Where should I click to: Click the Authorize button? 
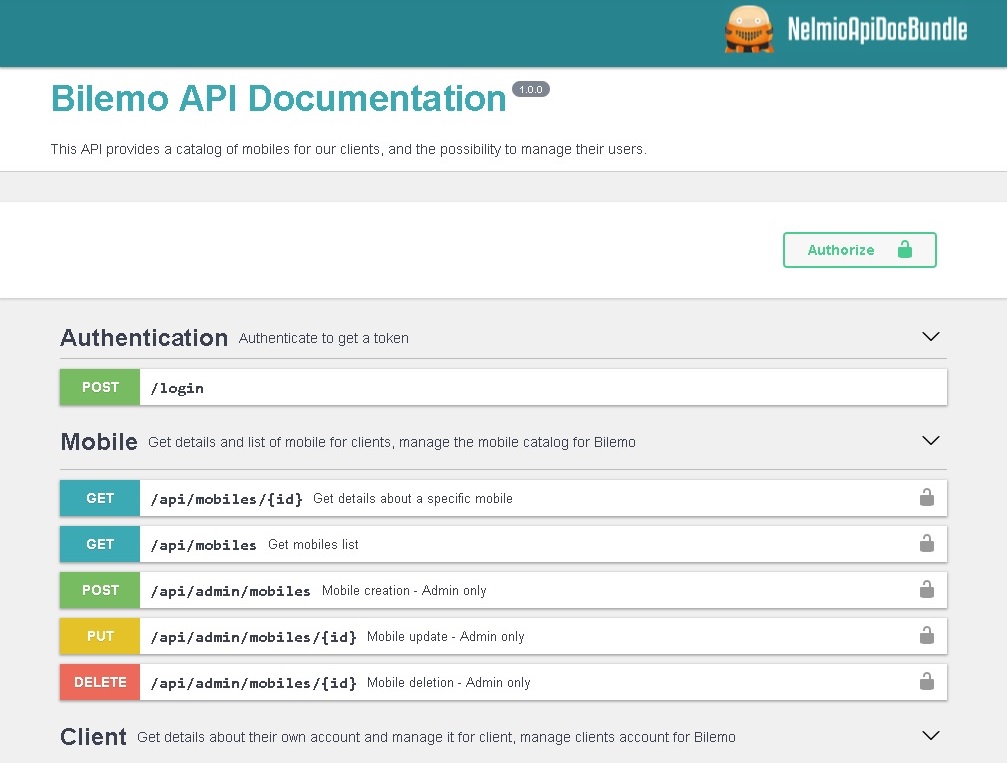click(x=859, y=250)
